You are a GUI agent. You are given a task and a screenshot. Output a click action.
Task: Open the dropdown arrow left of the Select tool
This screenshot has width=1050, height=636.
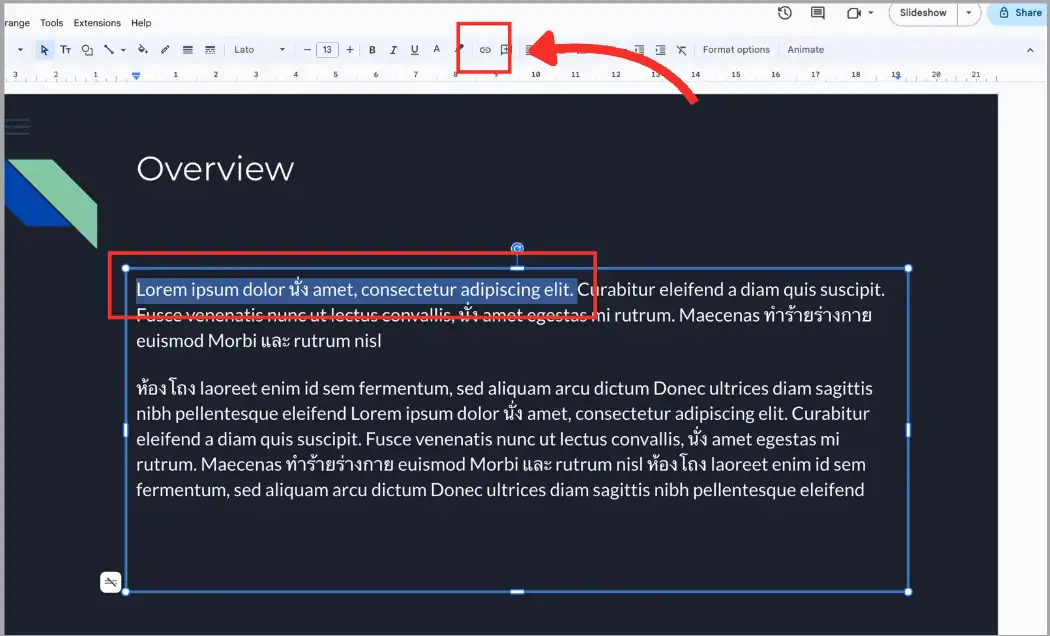20,50
